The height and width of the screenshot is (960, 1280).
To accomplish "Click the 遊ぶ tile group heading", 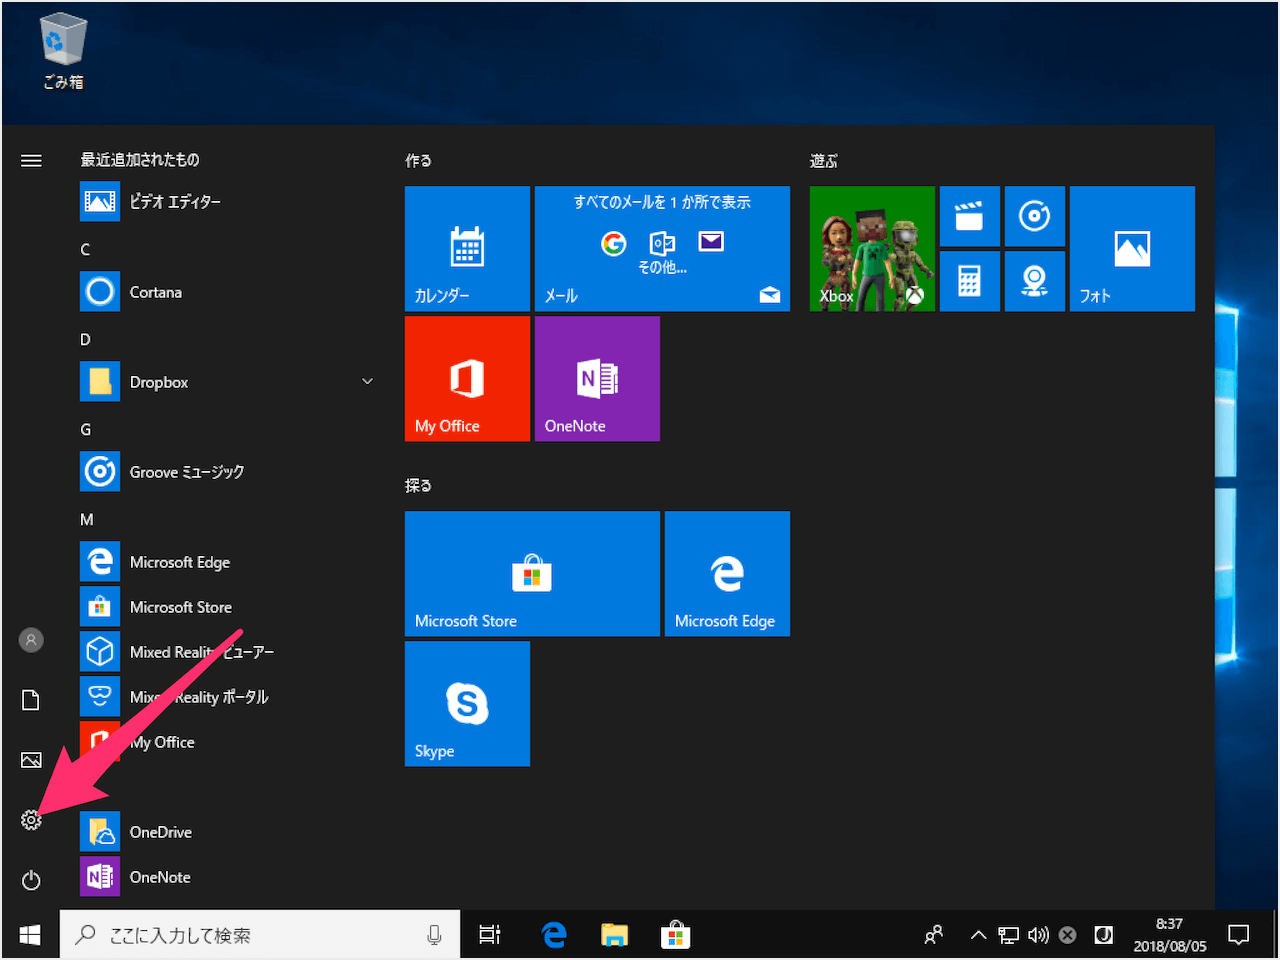I will pyautogui.click(x=824, y=160).
